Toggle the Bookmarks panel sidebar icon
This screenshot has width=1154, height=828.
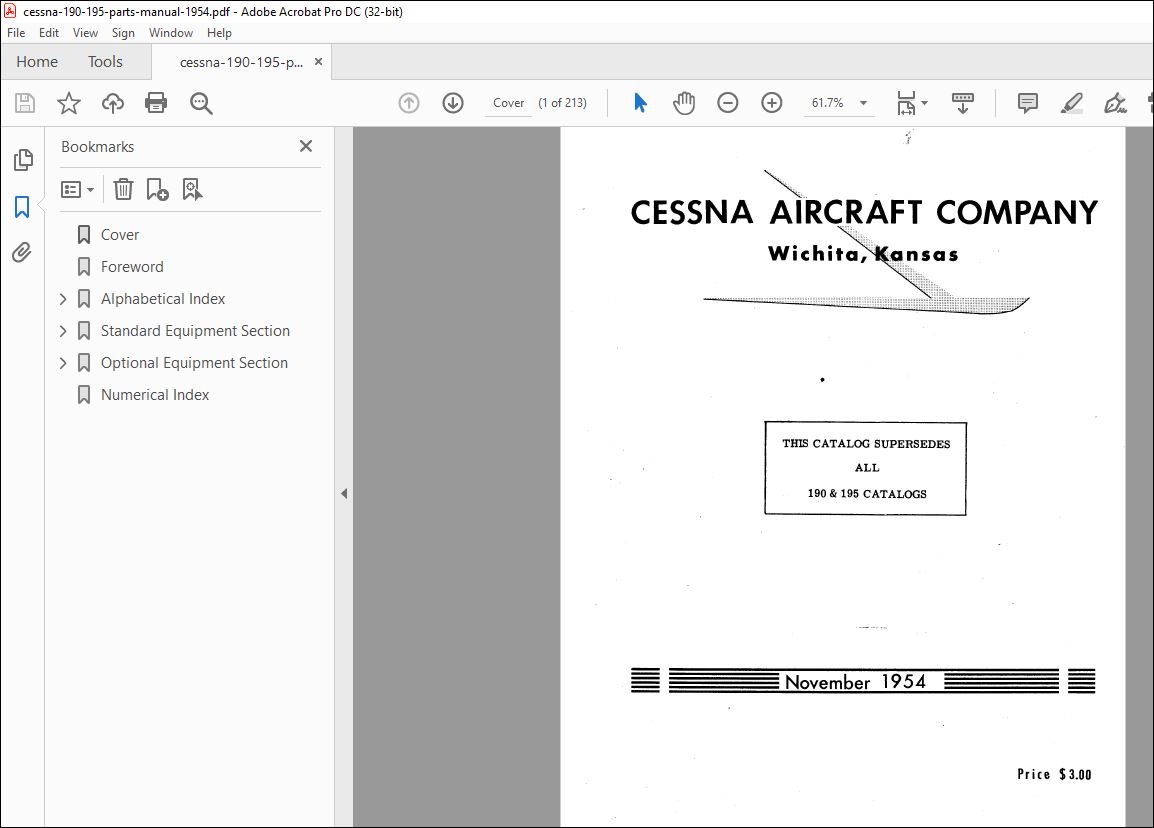point(22,207)
